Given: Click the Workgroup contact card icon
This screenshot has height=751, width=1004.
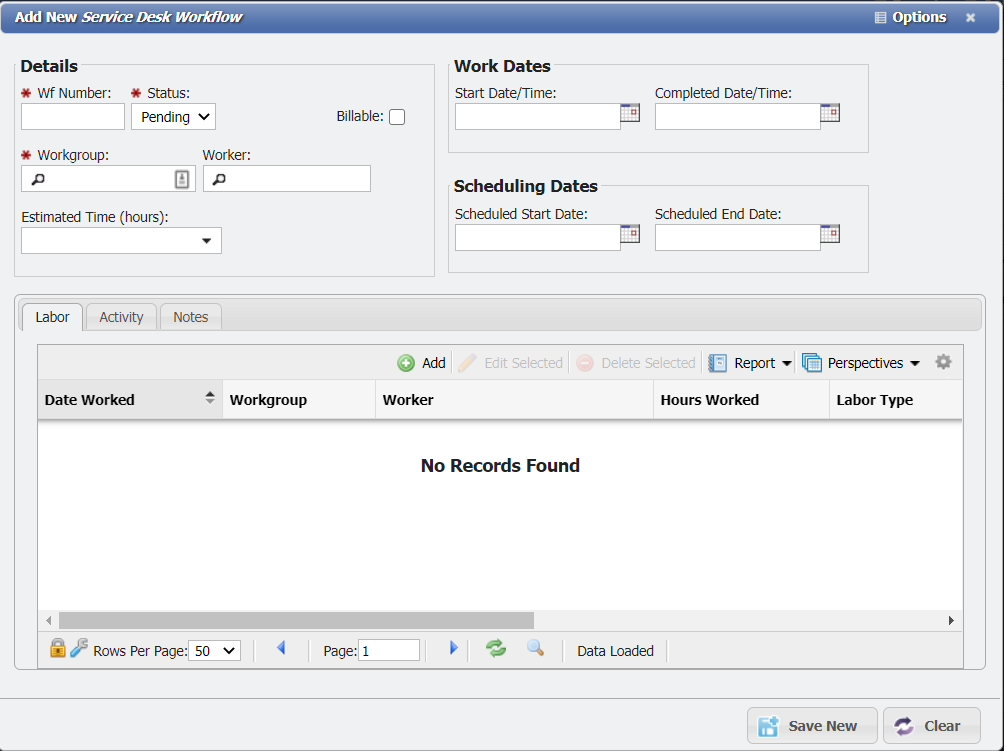Looking at the screenshot, I should click(x=182, y=179).
